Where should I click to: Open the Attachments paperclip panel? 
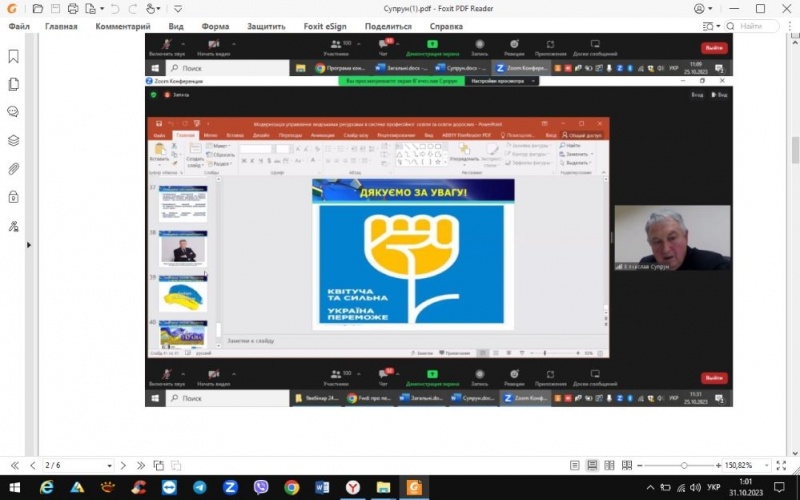14,169
